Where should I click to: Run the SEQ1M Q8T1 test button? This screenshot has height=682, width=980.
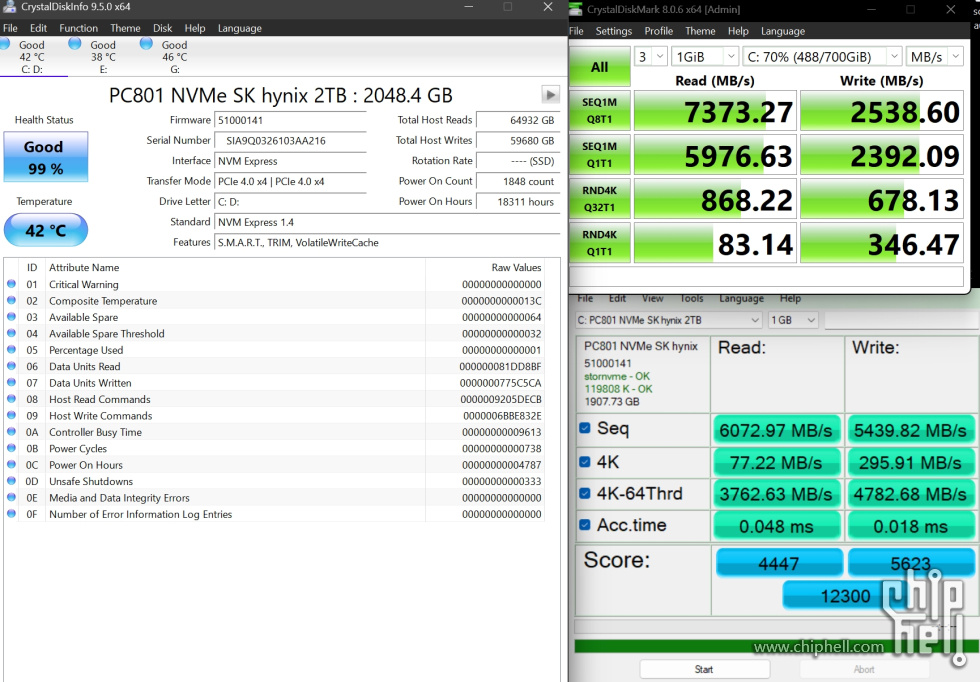click(599, 111)
